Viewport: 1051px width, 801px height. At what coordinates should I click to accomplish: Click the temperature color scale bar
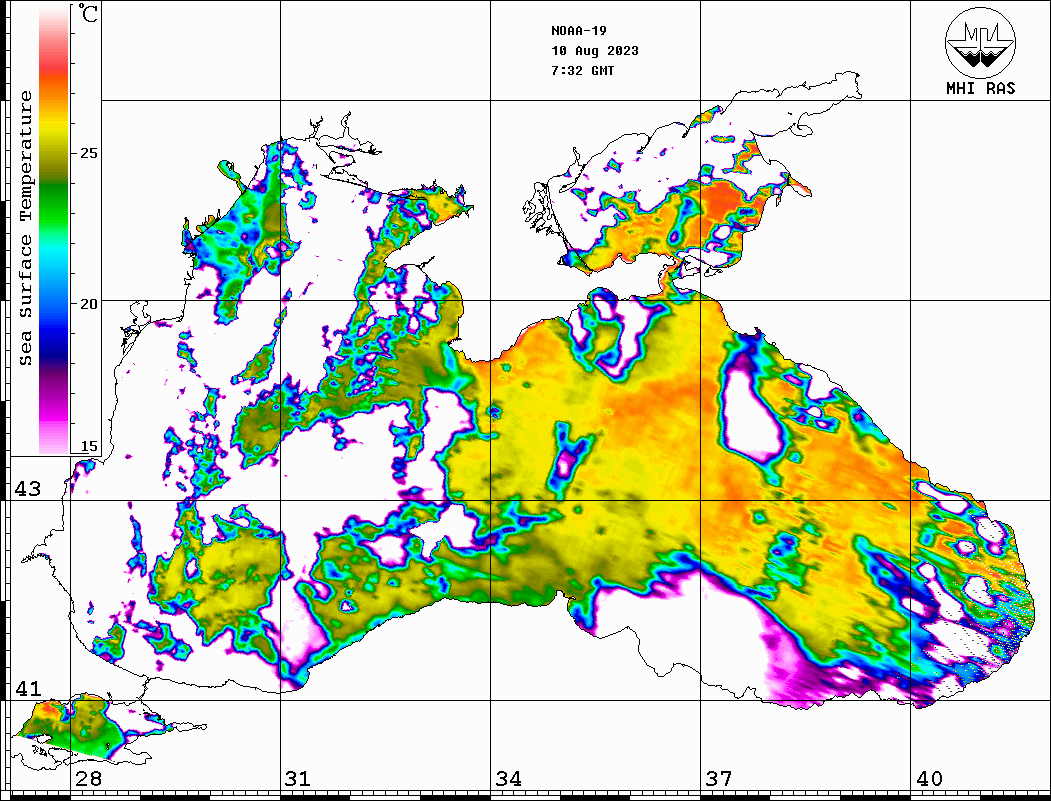click(54, 230)
